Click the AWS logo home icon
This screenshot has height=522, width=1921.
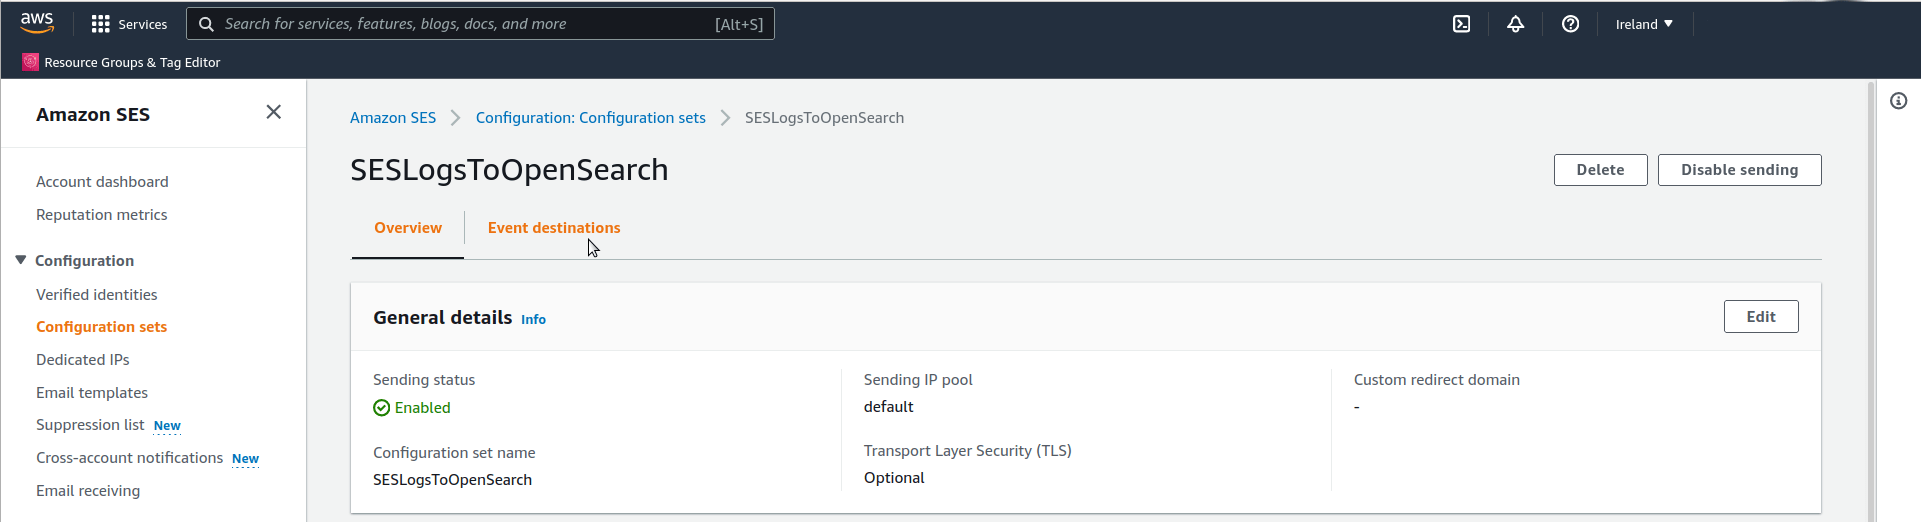pos(37,23)
